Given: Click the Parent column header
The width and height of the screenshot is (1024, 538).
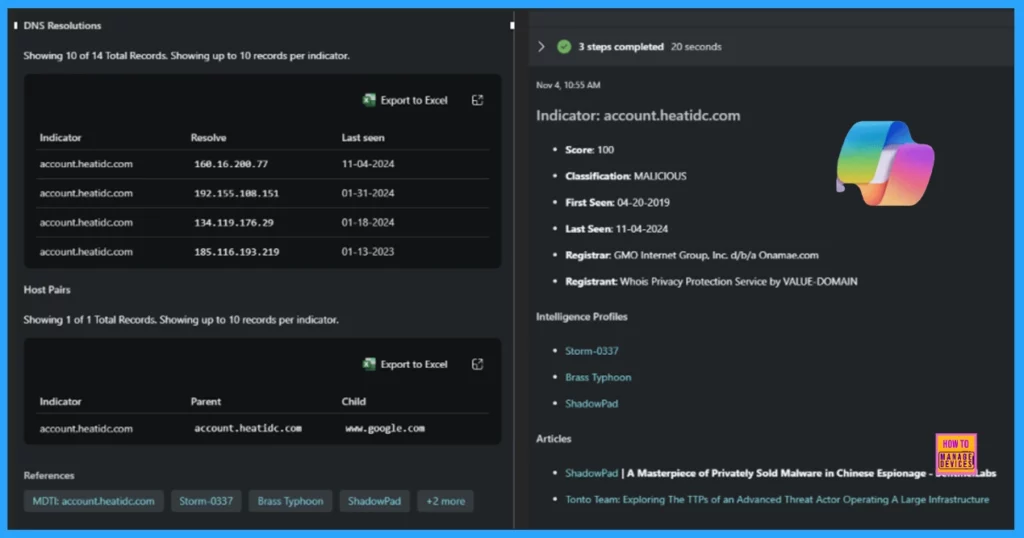Looking at the screenshot, I should (x=206, y=402).
